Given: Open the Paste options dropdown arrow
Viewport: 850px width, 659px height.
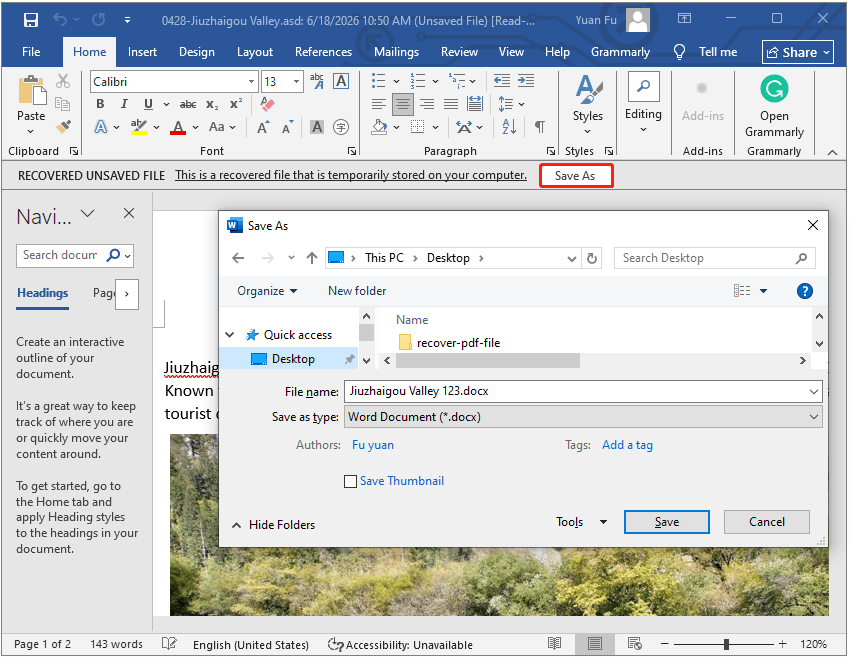Looking at the screenshot, I should (x=31, y=131).
